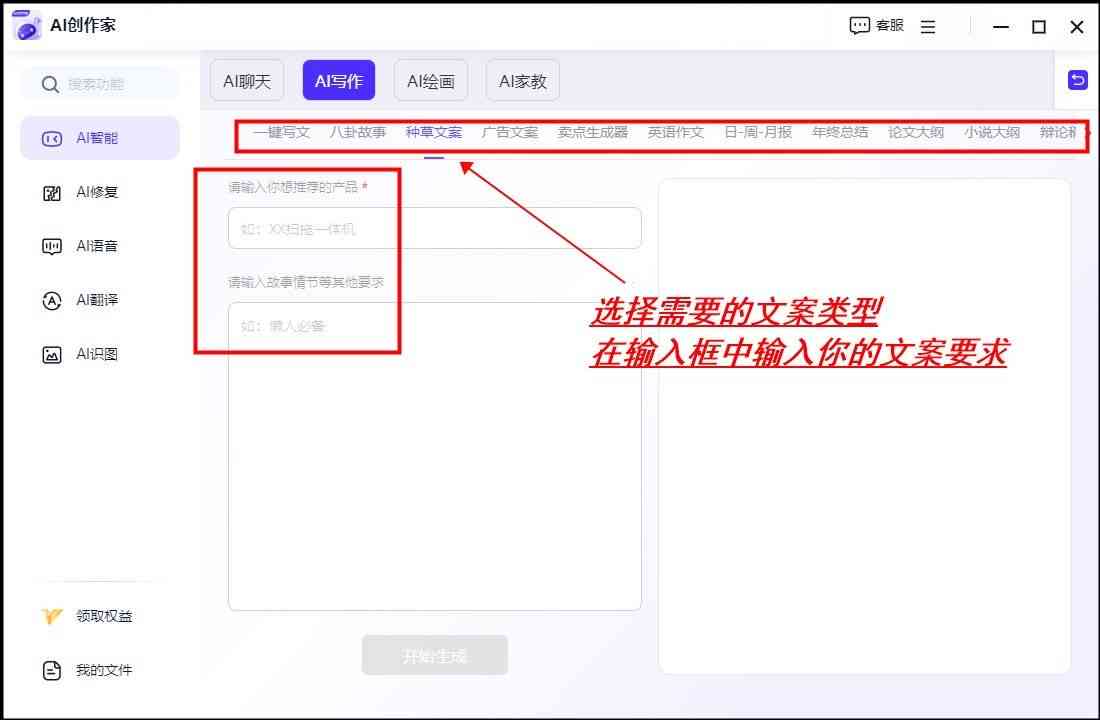Click the 开始生成 button
The image size is (1100, 720).
coord(434,655)
